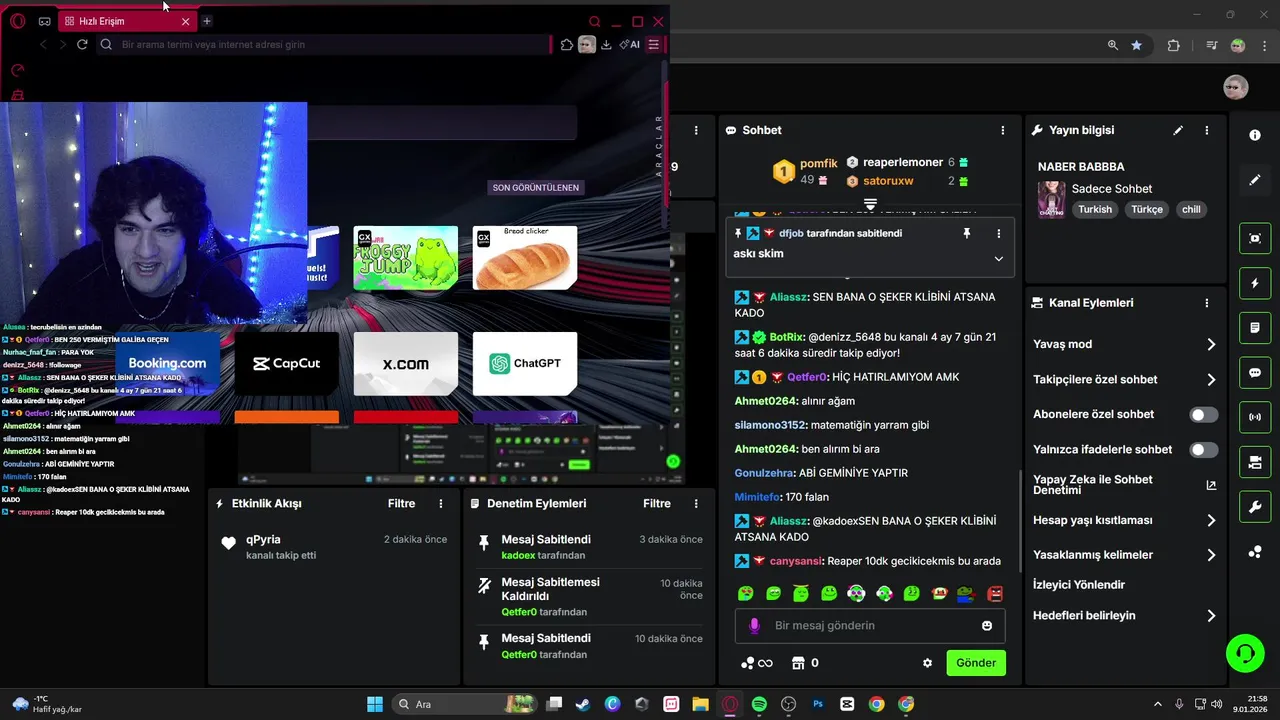Click Türkçe tag chip

1147,210
